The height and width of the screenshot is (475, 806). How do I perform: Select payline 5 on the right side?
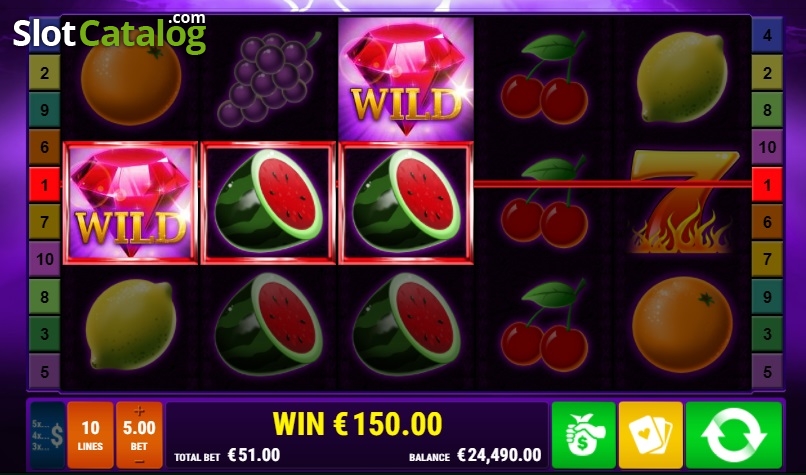767,371
